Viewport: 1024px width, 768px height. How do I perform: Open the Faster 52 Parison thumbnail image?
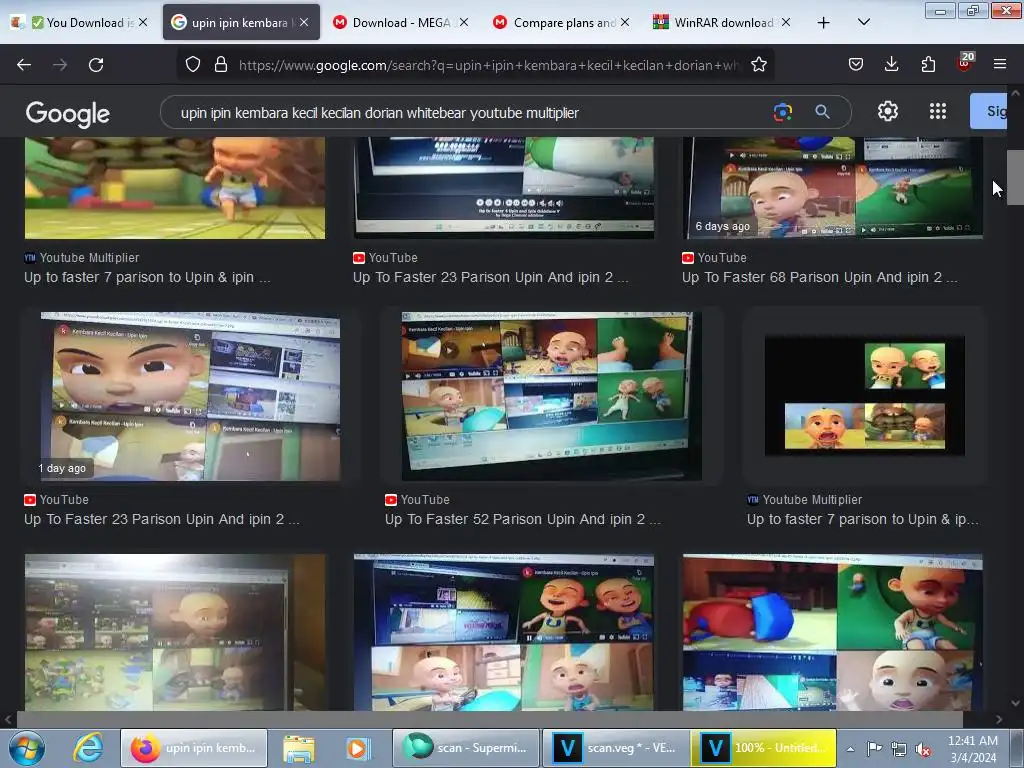click(551, 396)
